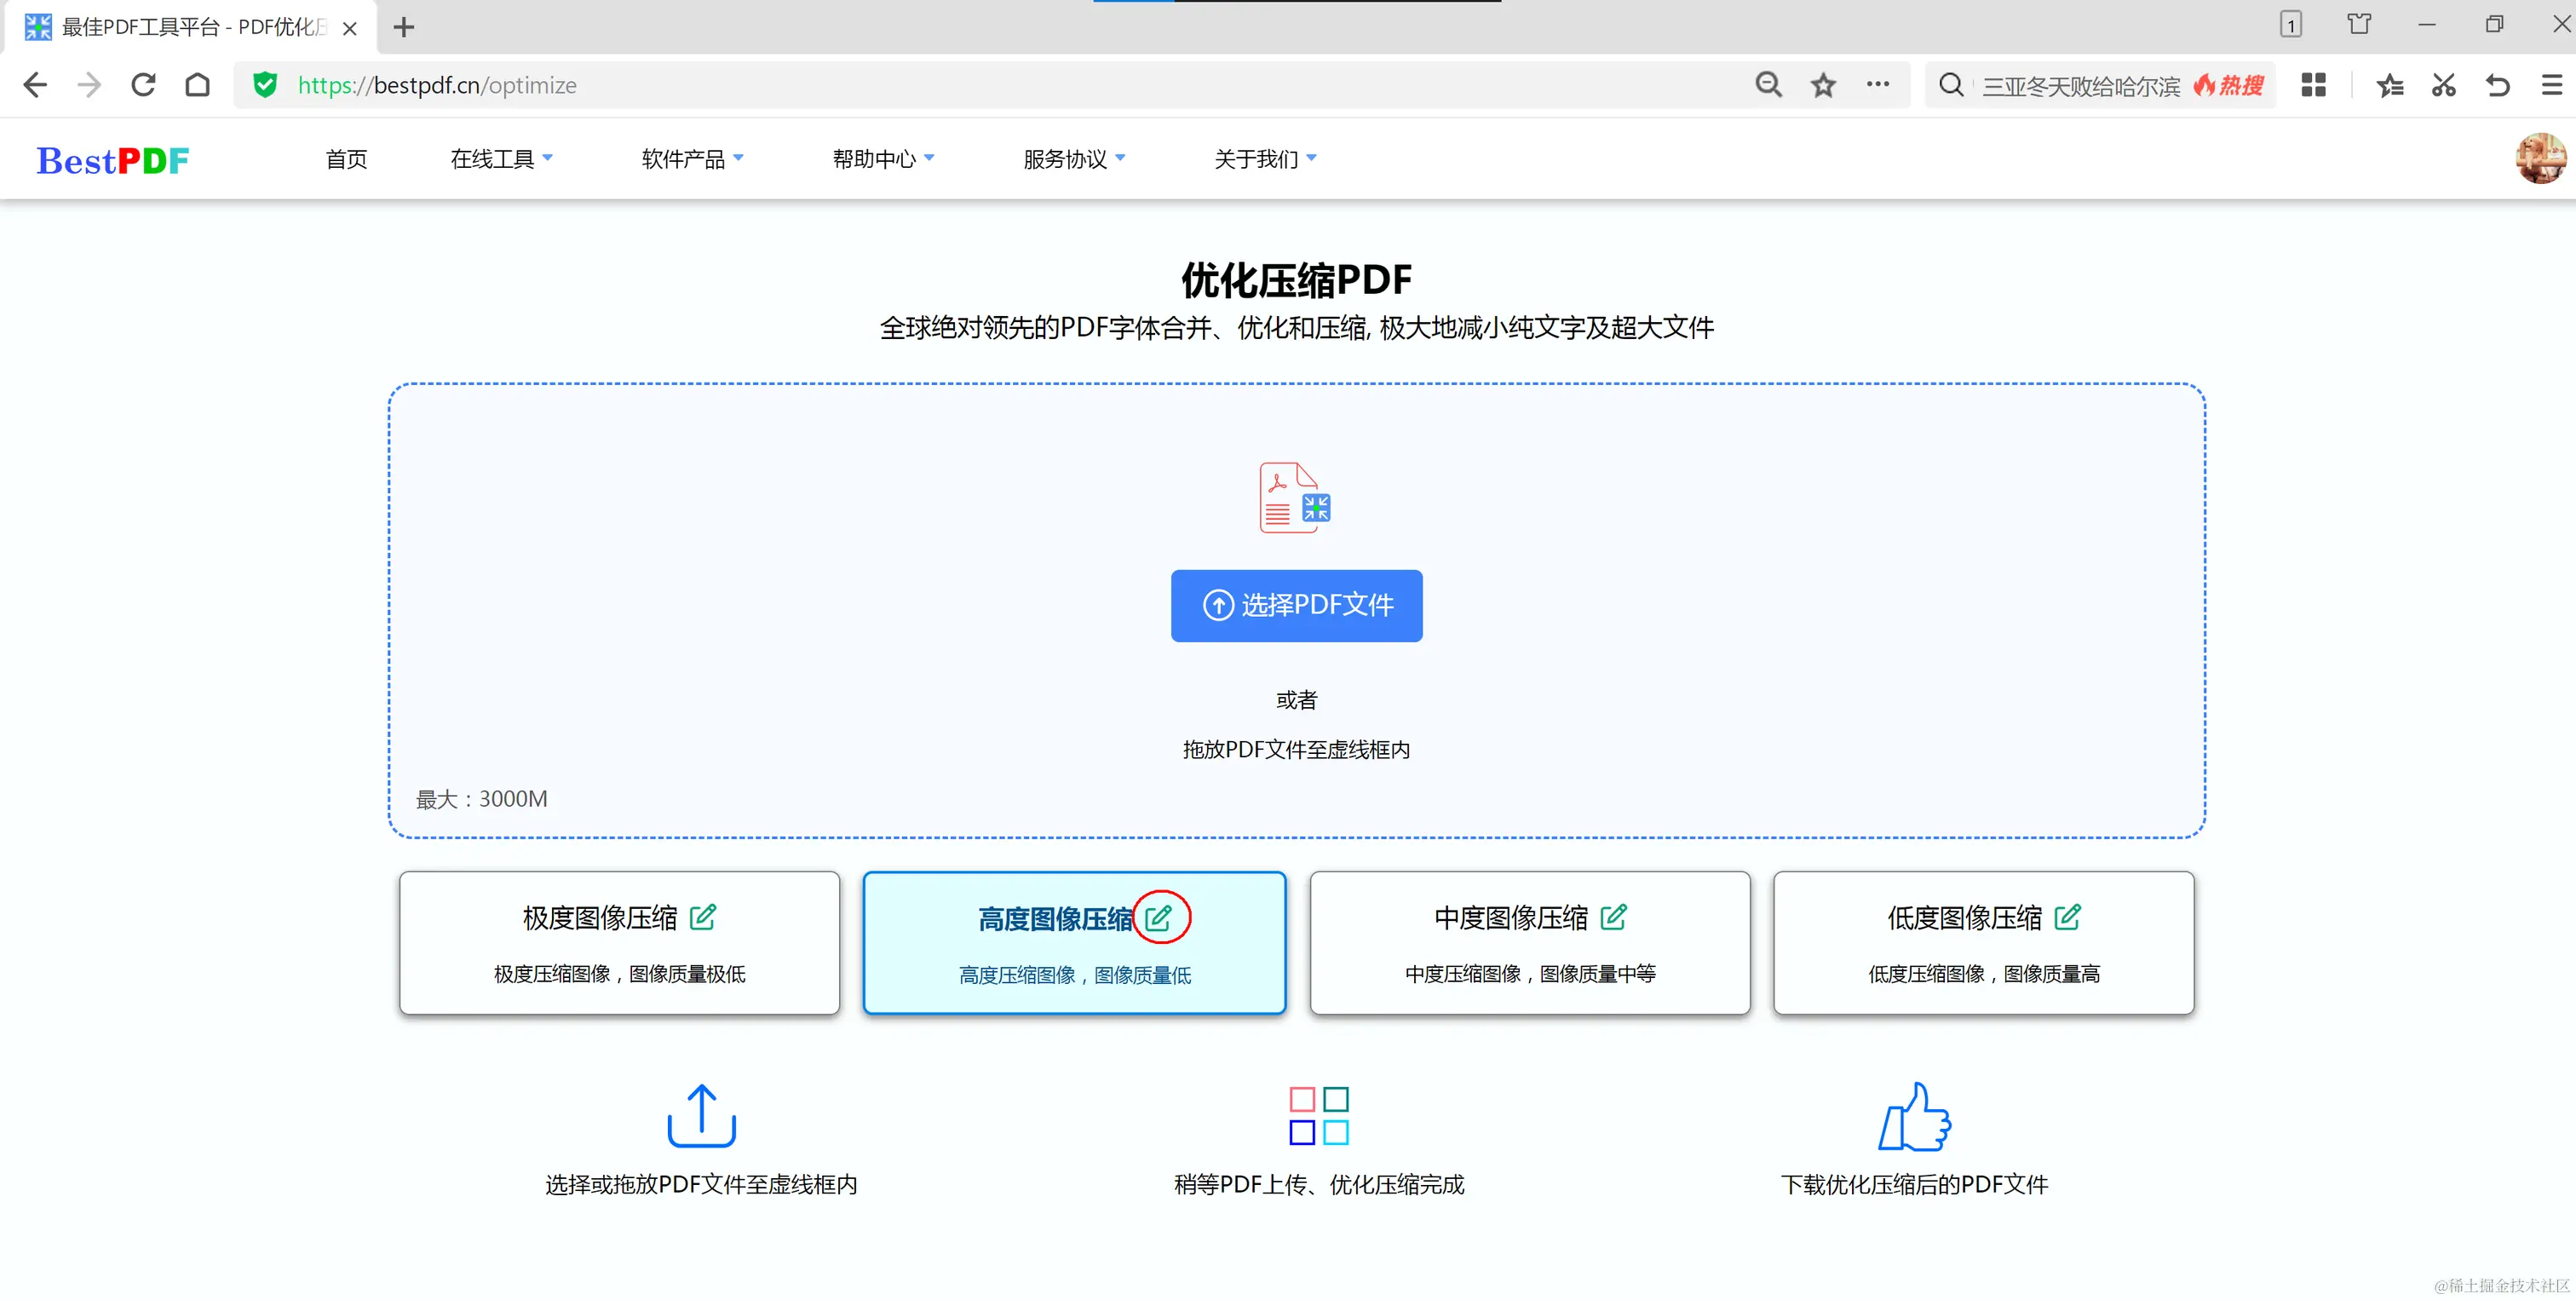Click 选择PDF文件 upload button
The width and height of the screenshot is (2576, 1300).
(x=1296, y=605)
